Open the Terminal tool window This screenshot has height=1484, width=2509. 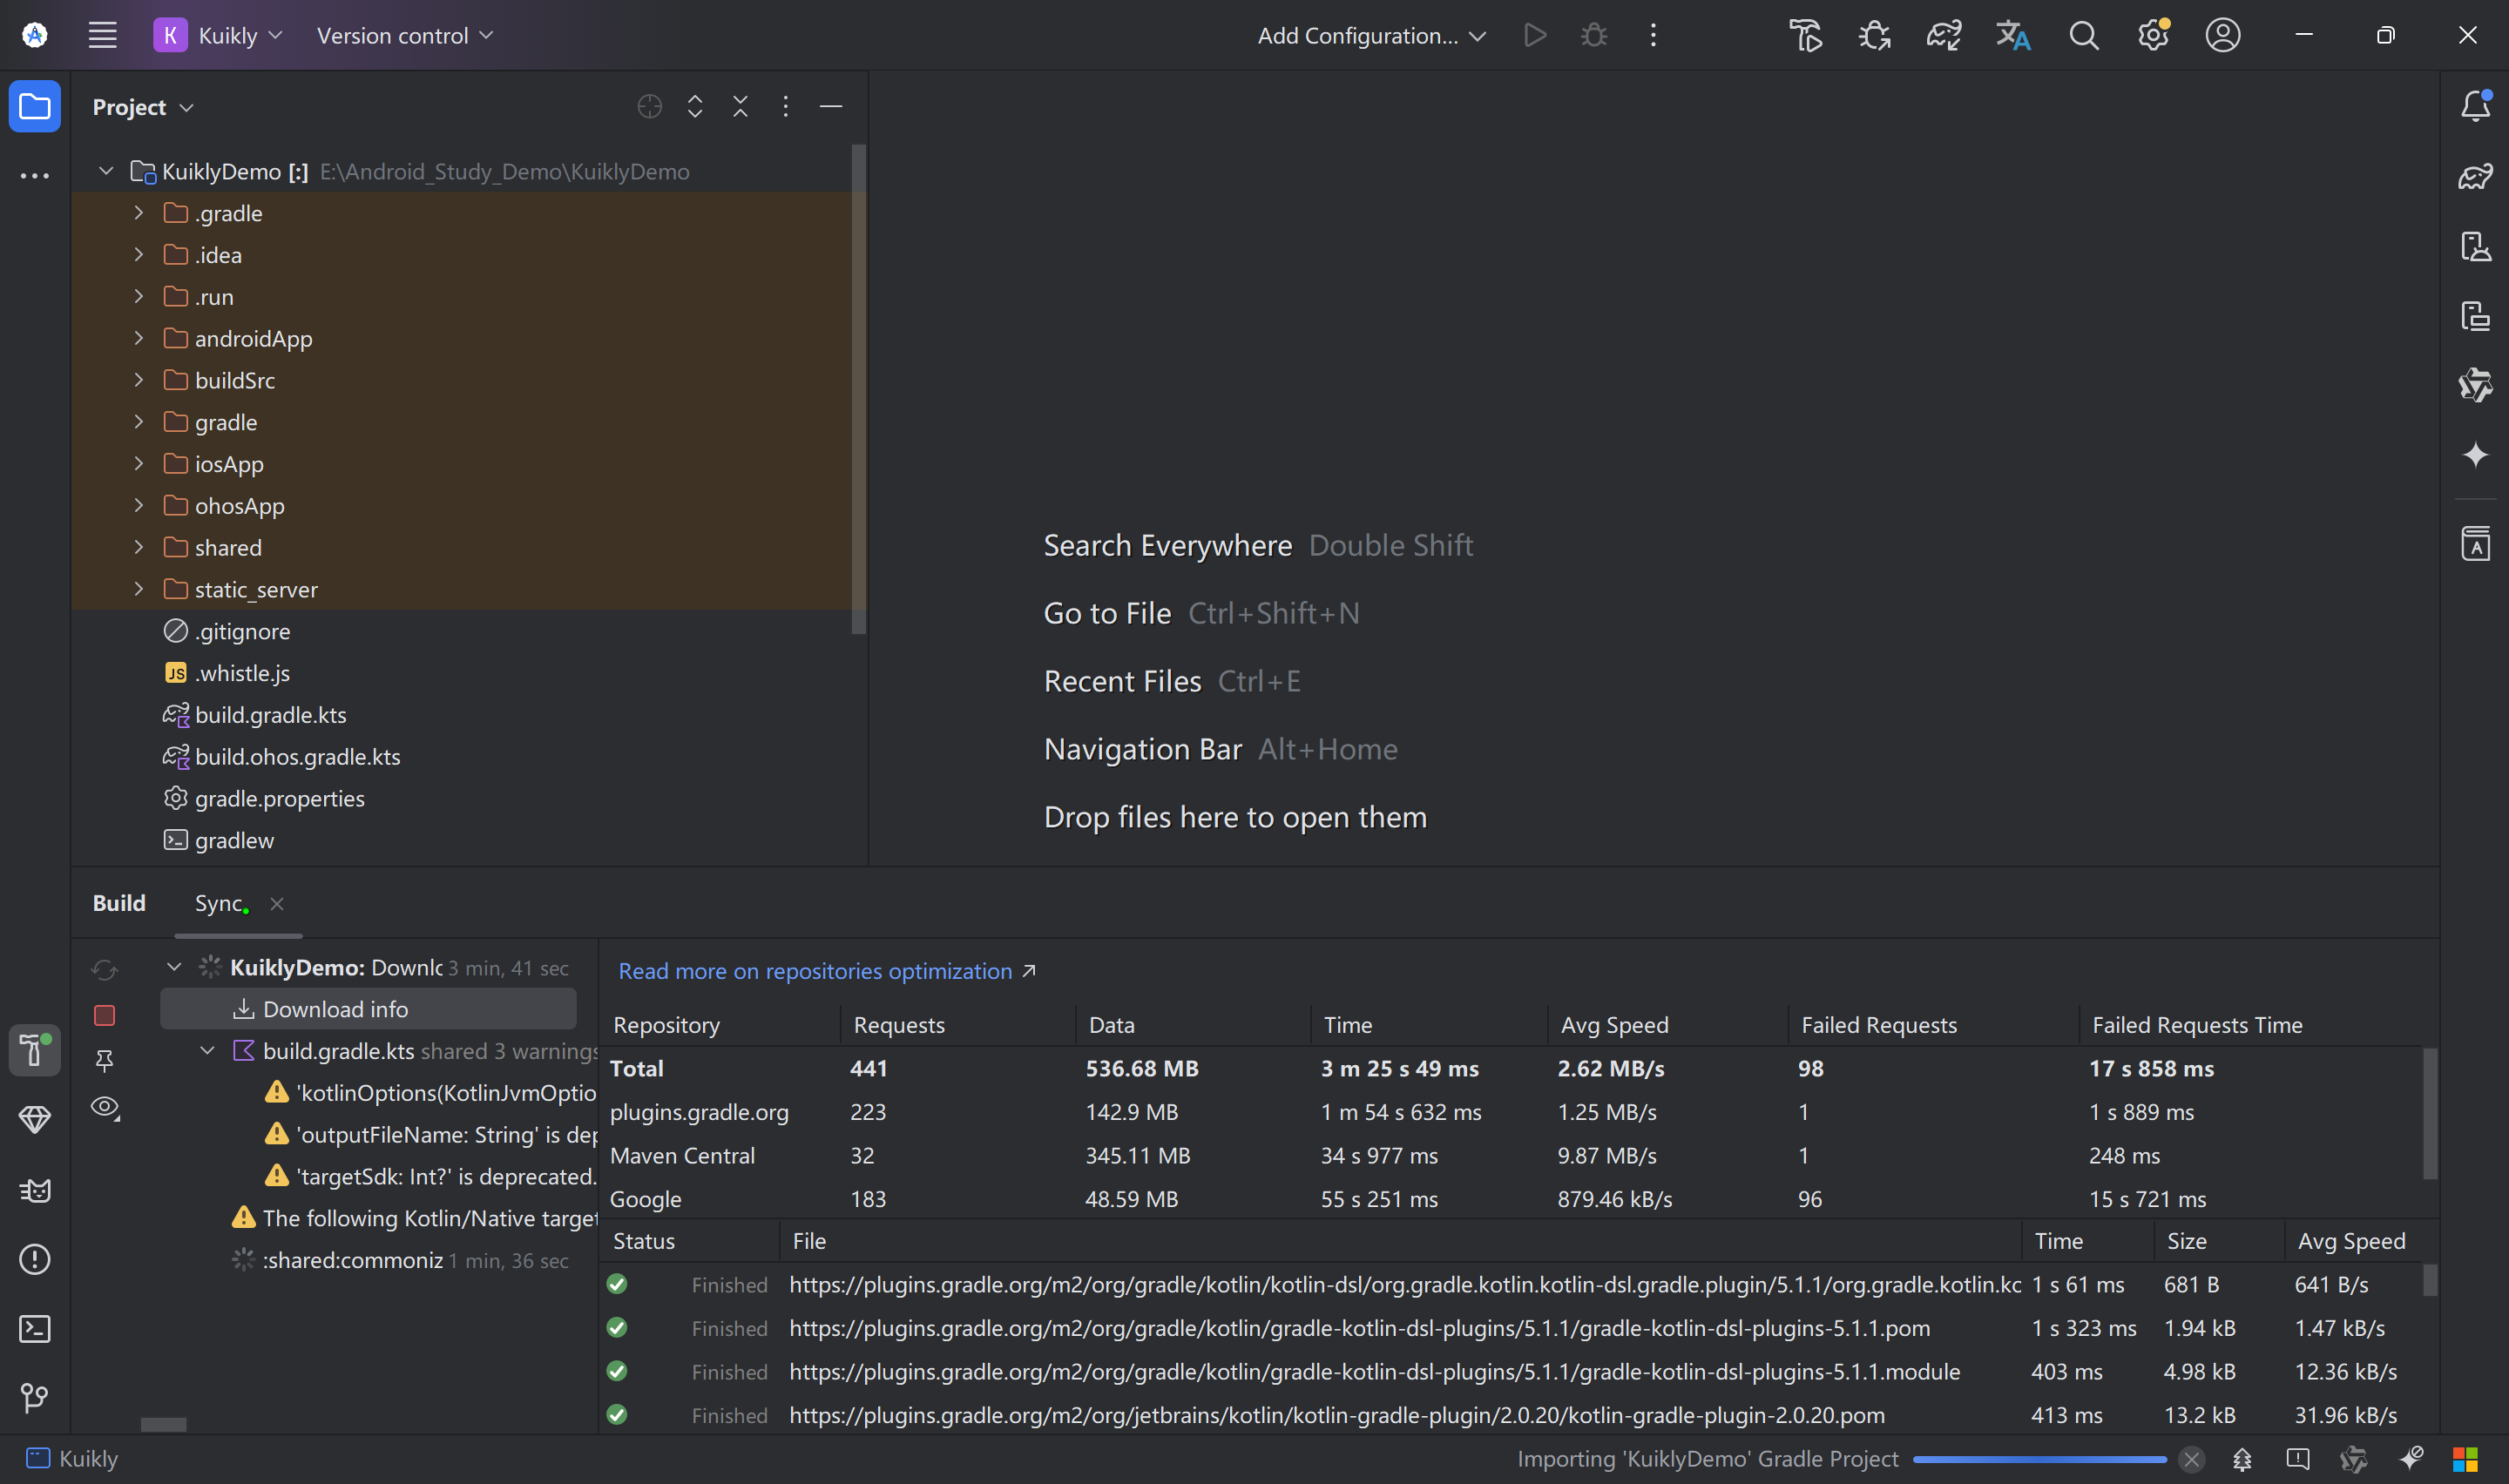pyautogui.click(x=35, y=1328)
